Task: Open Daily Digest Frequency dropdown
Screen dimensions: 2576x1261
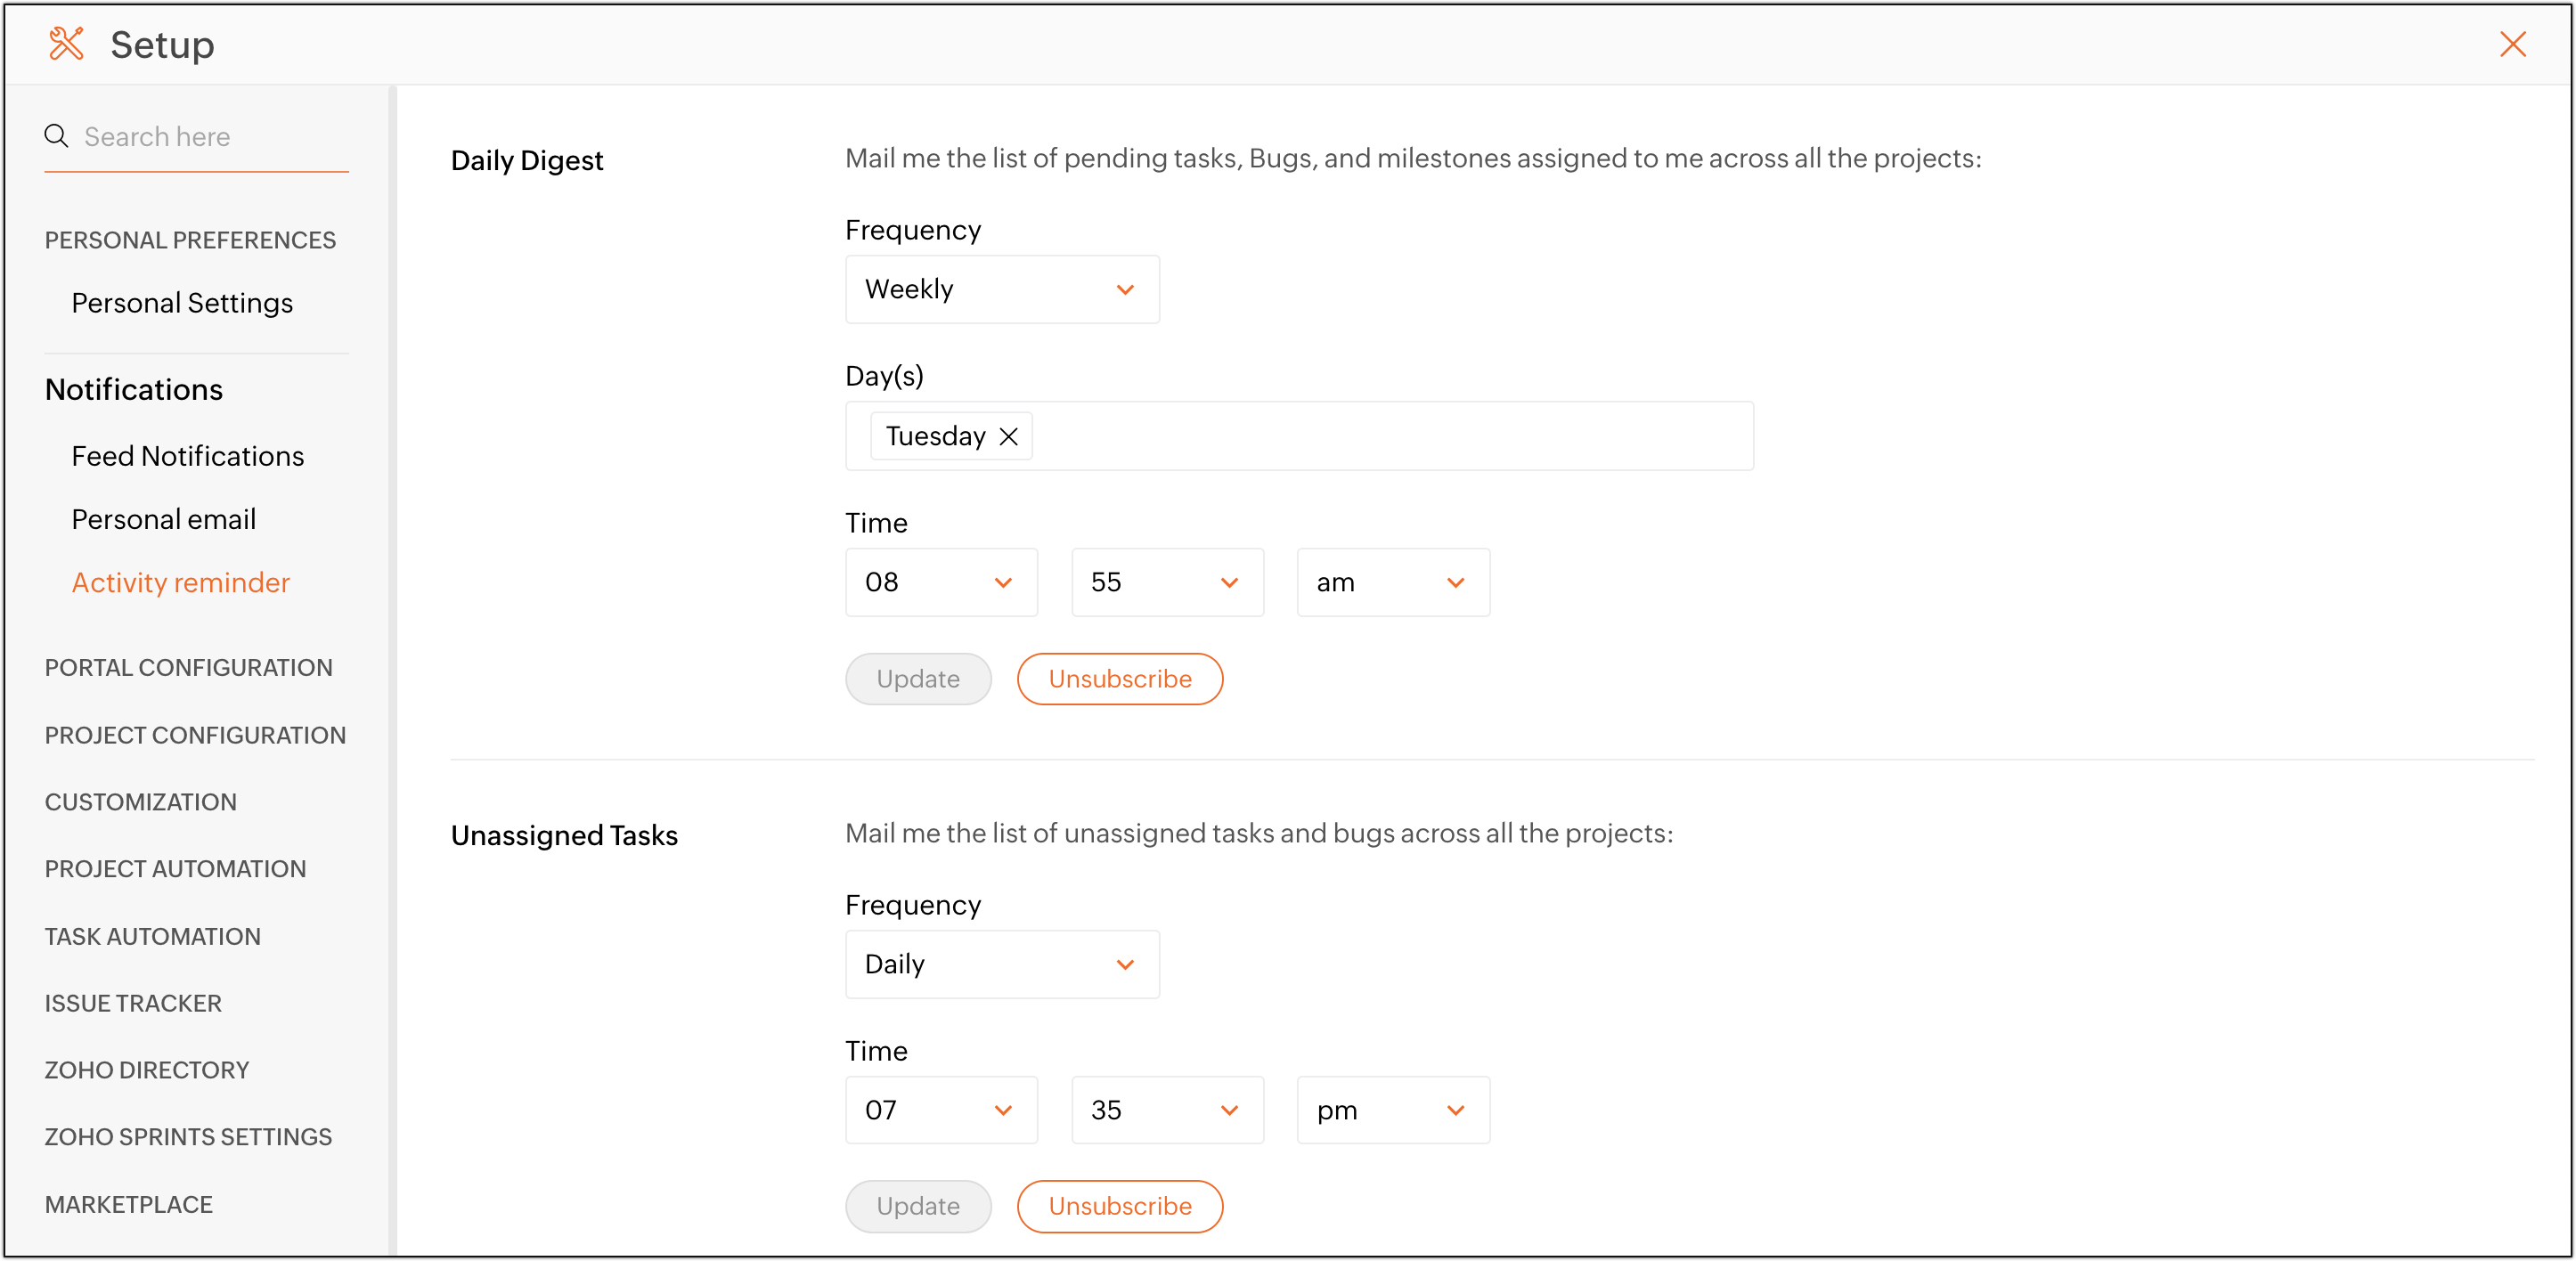Action: coord(1001,290)
